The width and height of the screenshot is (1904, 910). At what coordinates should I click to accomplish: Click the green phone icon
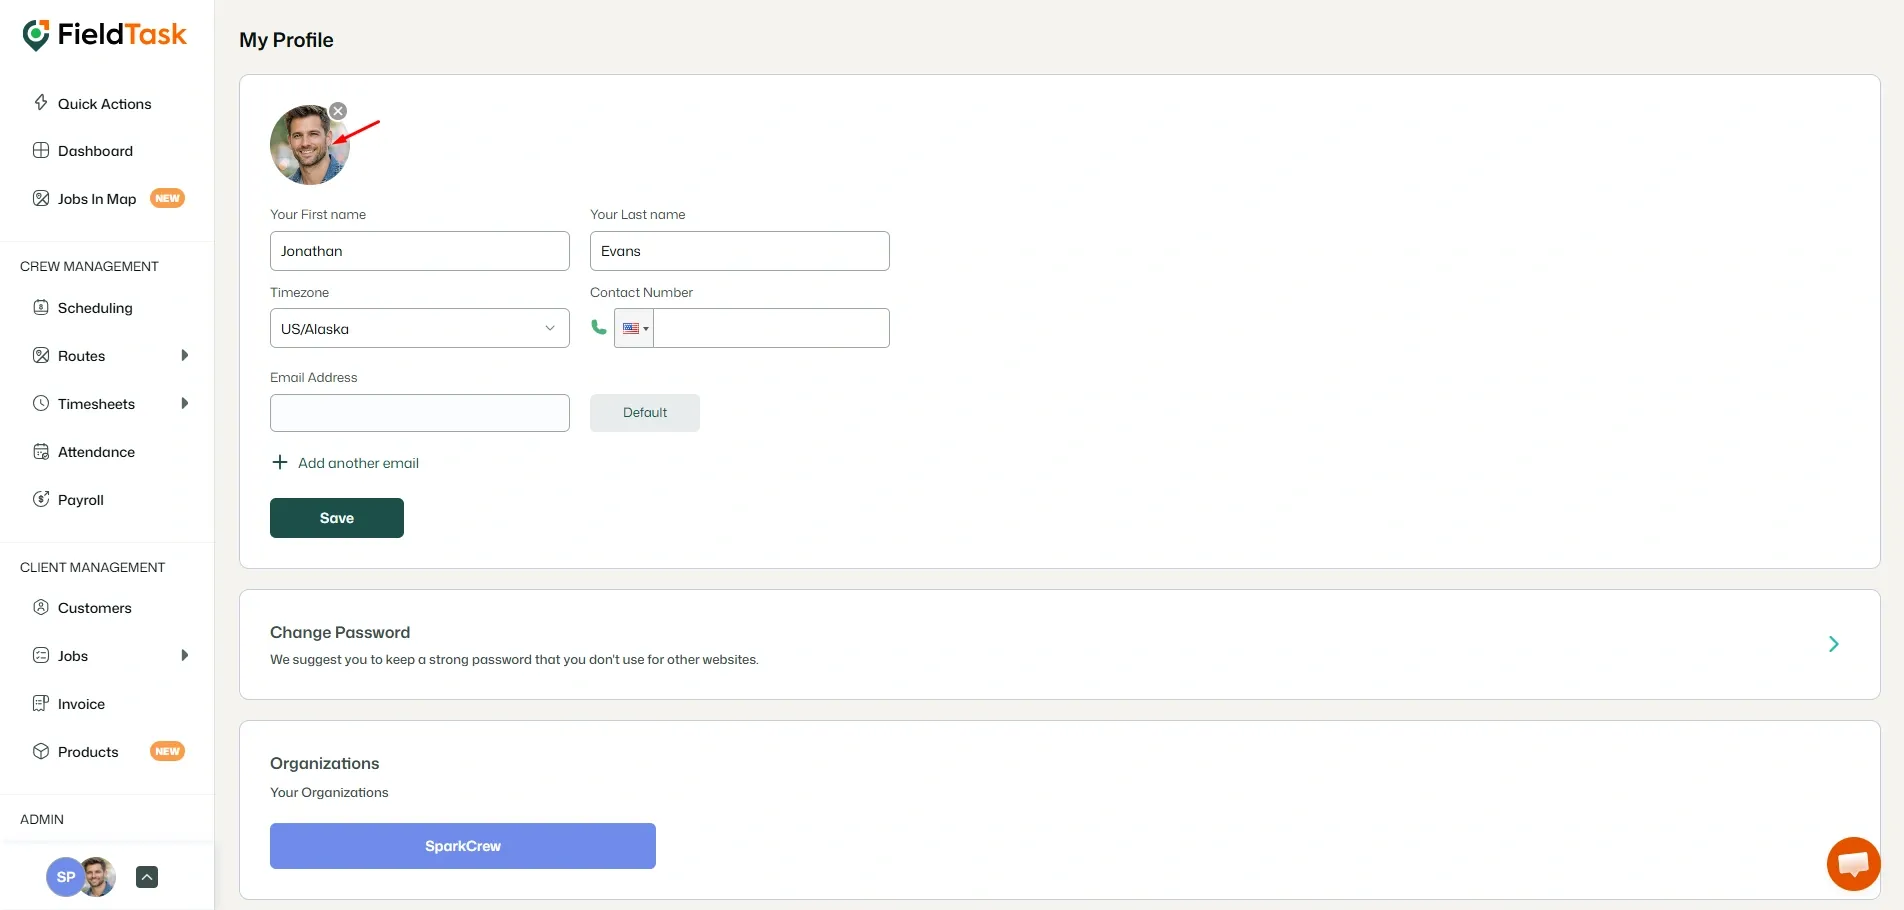599,327
